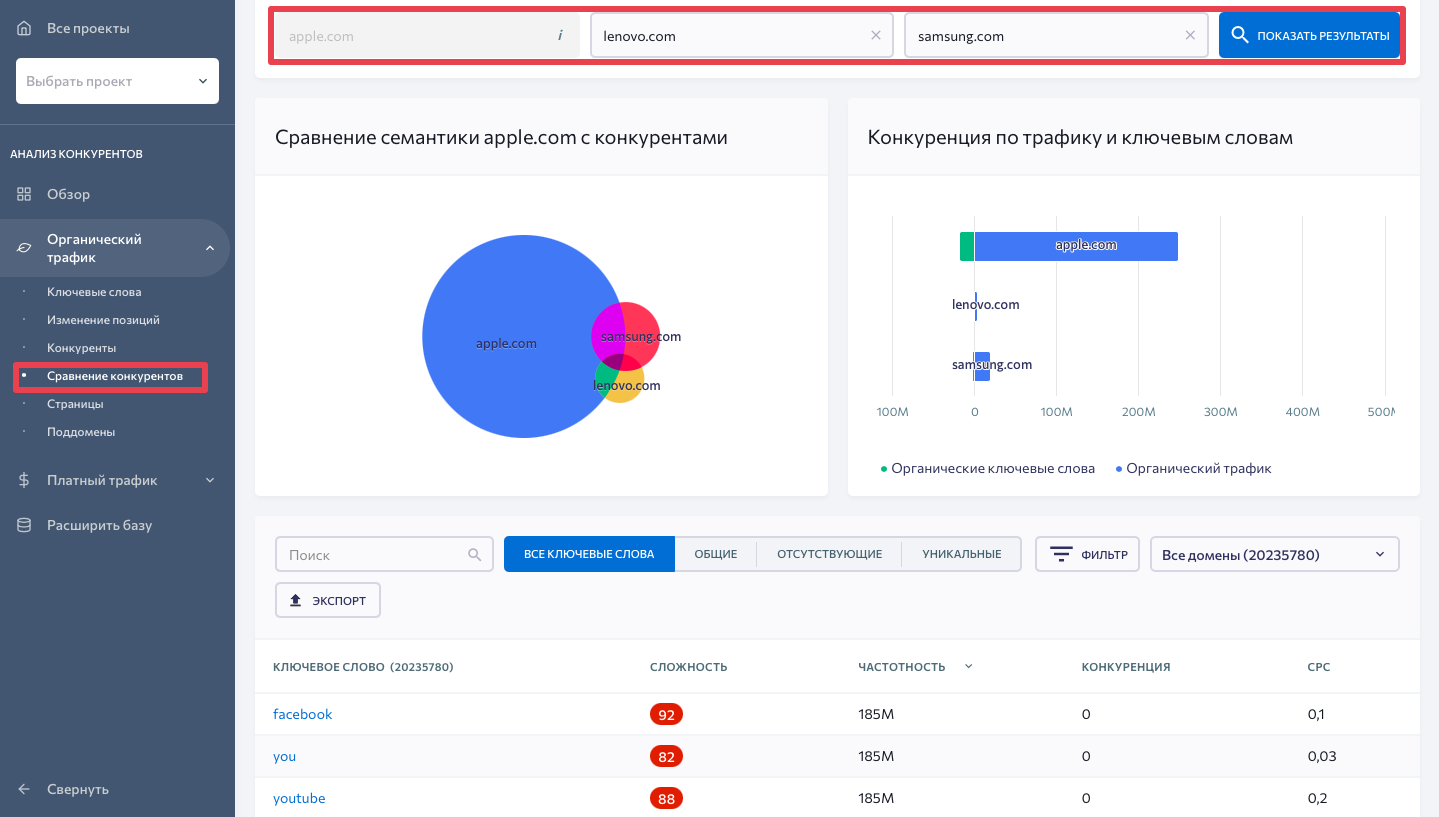Select the export upload arrow icon
Viewport: 1439px width, 817px height.
coord(295,601)
